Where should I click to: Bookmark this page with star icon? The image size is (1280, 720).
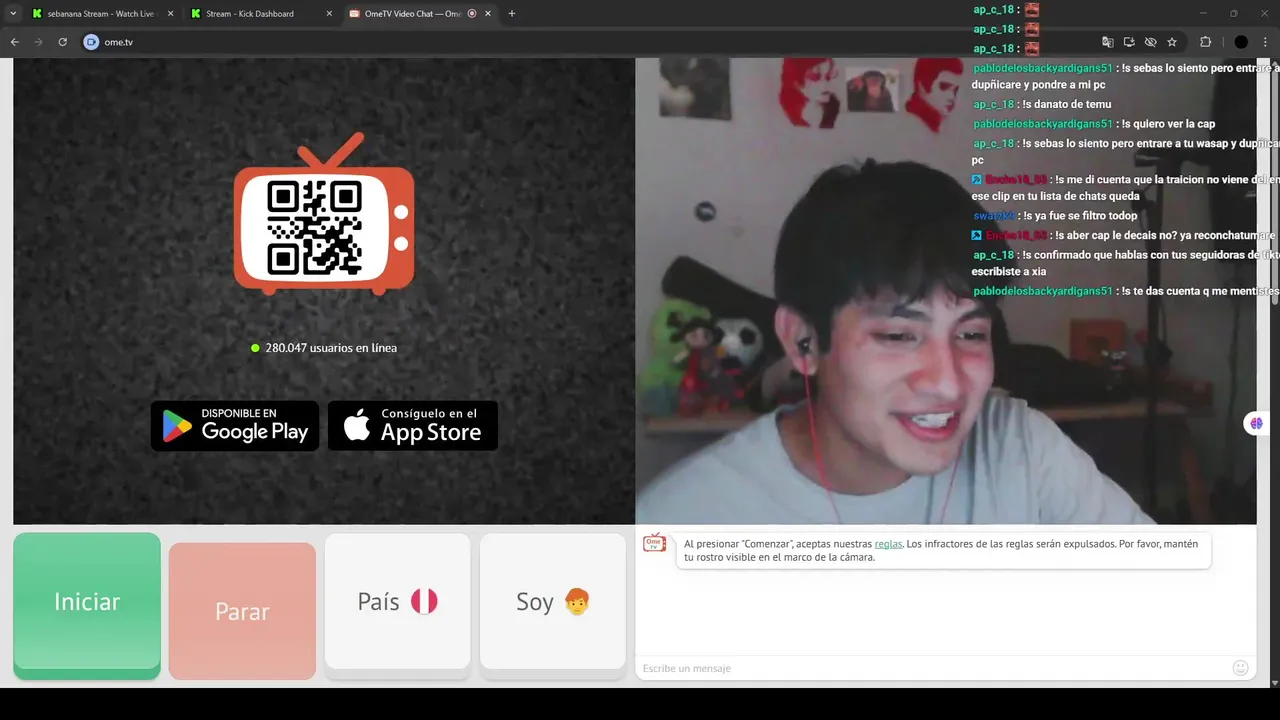click(x=1172, y=42)
